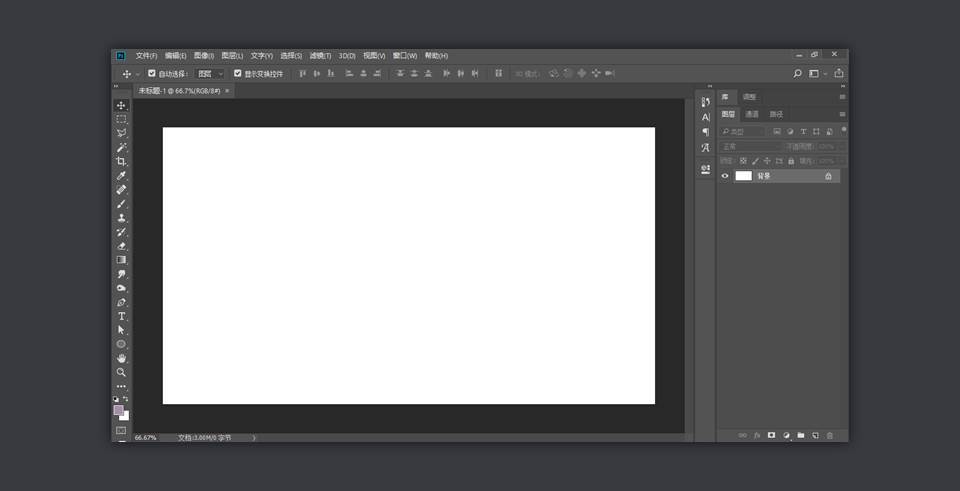The height and width of the screenshot is (491, 960).
Task: Click the create new layer icon
Action: (x=815, y=435)
